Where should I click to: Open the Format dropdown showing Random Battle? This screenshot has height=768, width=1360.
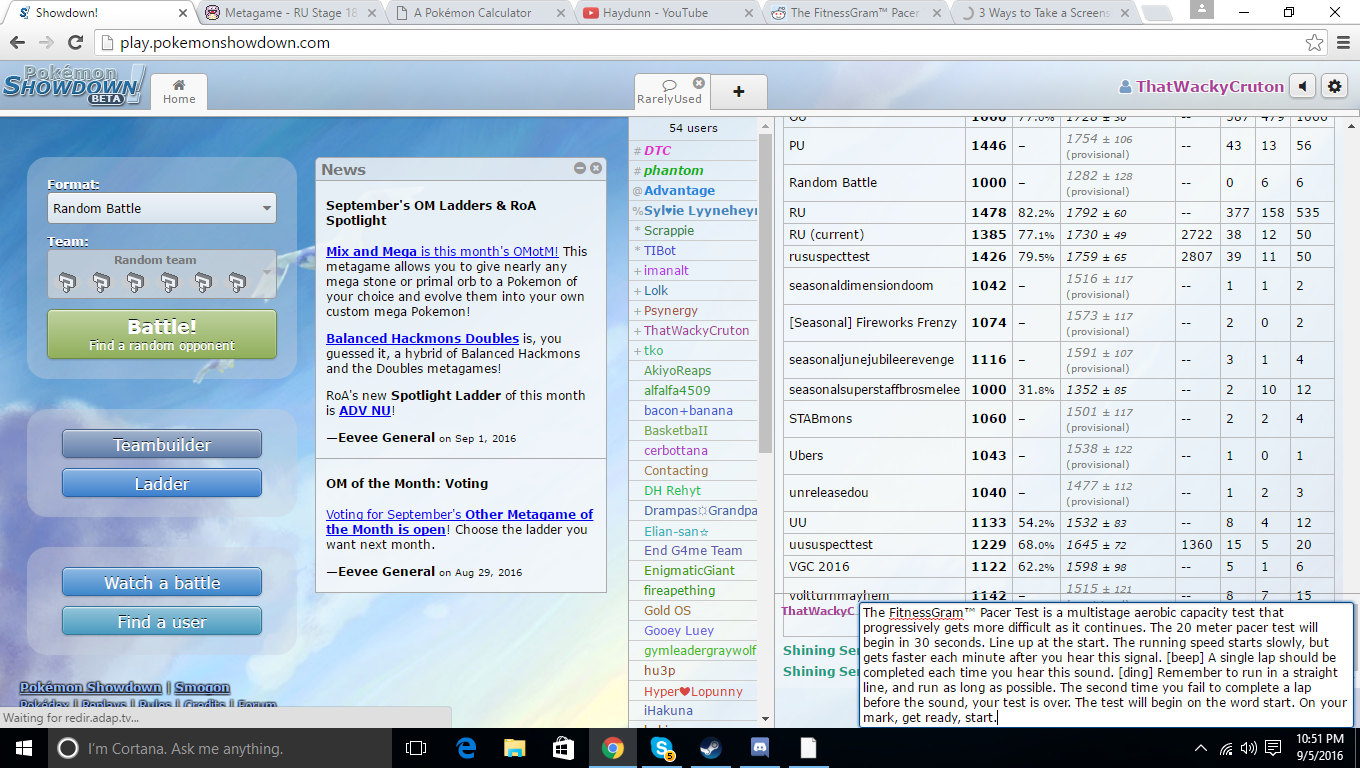162,208
